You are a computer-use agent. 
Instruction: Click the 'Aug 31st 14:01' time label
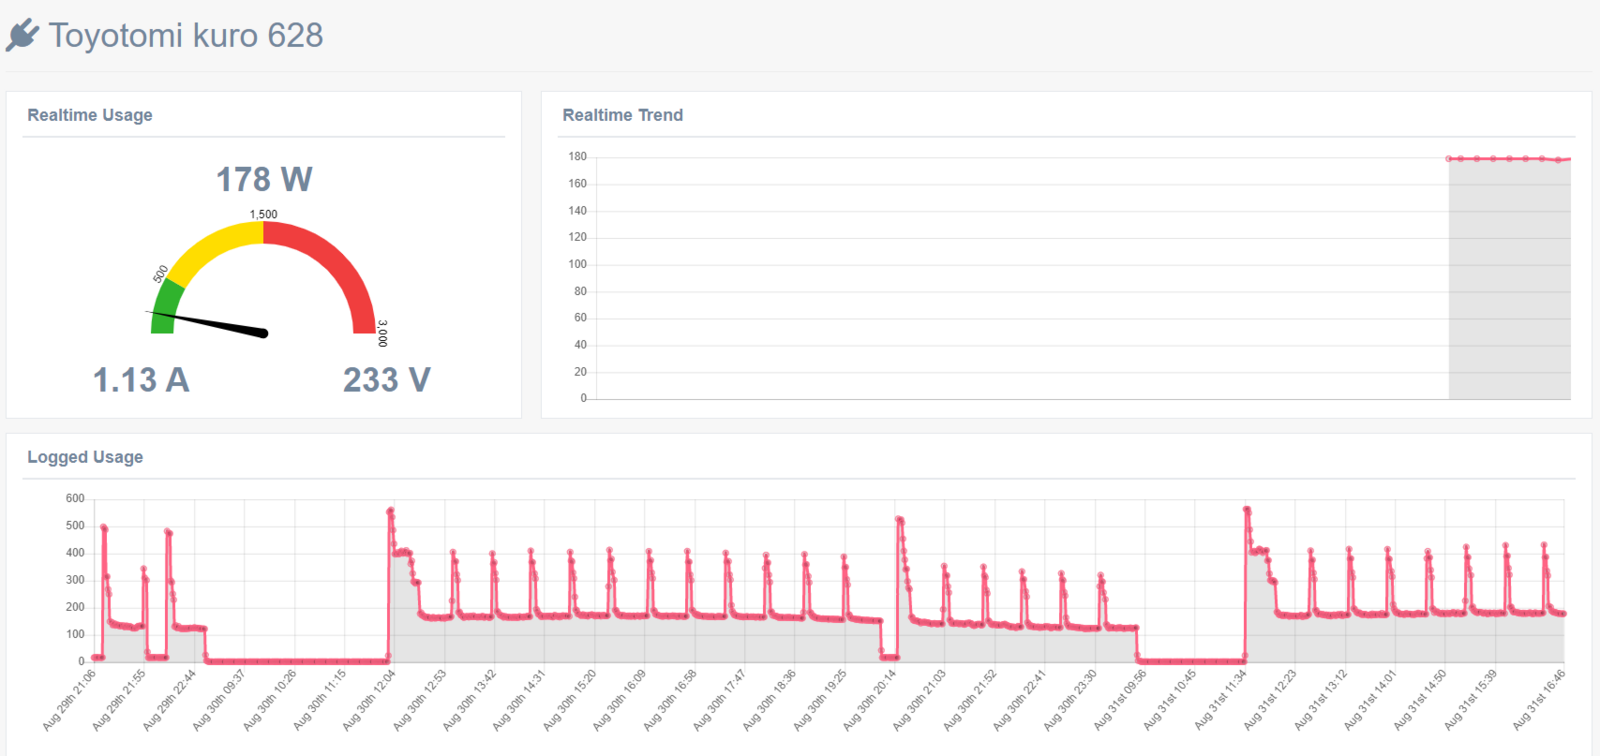1370,700
